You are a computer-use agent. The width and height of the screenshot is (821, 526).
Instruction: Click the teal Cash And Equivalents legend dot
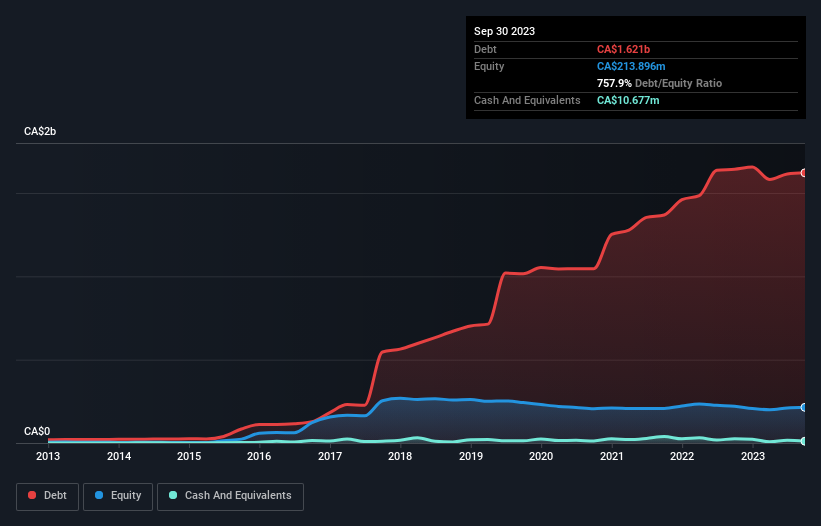pos(173,495)
